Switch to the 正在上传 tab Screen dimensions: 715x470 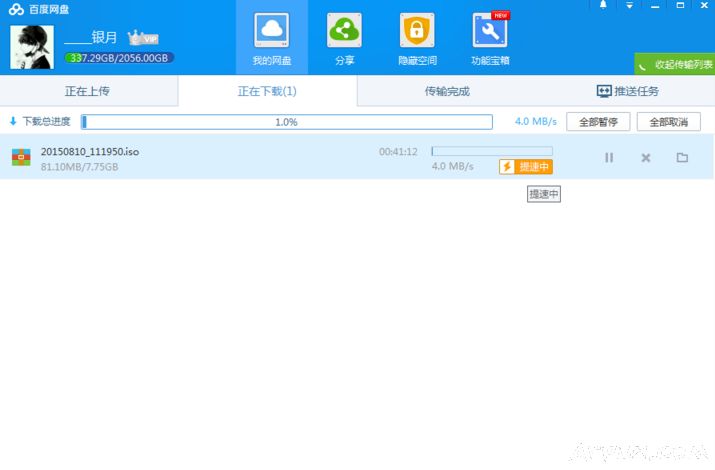pos(88,91)
